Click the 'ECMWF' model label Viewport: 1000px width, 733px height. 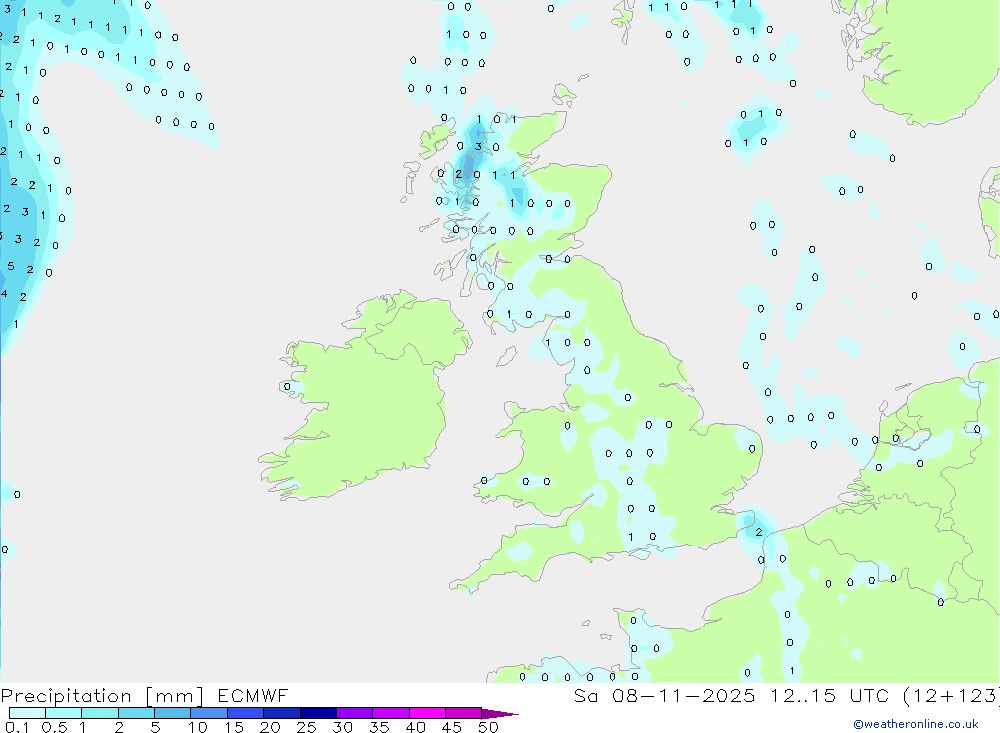tap(253, 695)
